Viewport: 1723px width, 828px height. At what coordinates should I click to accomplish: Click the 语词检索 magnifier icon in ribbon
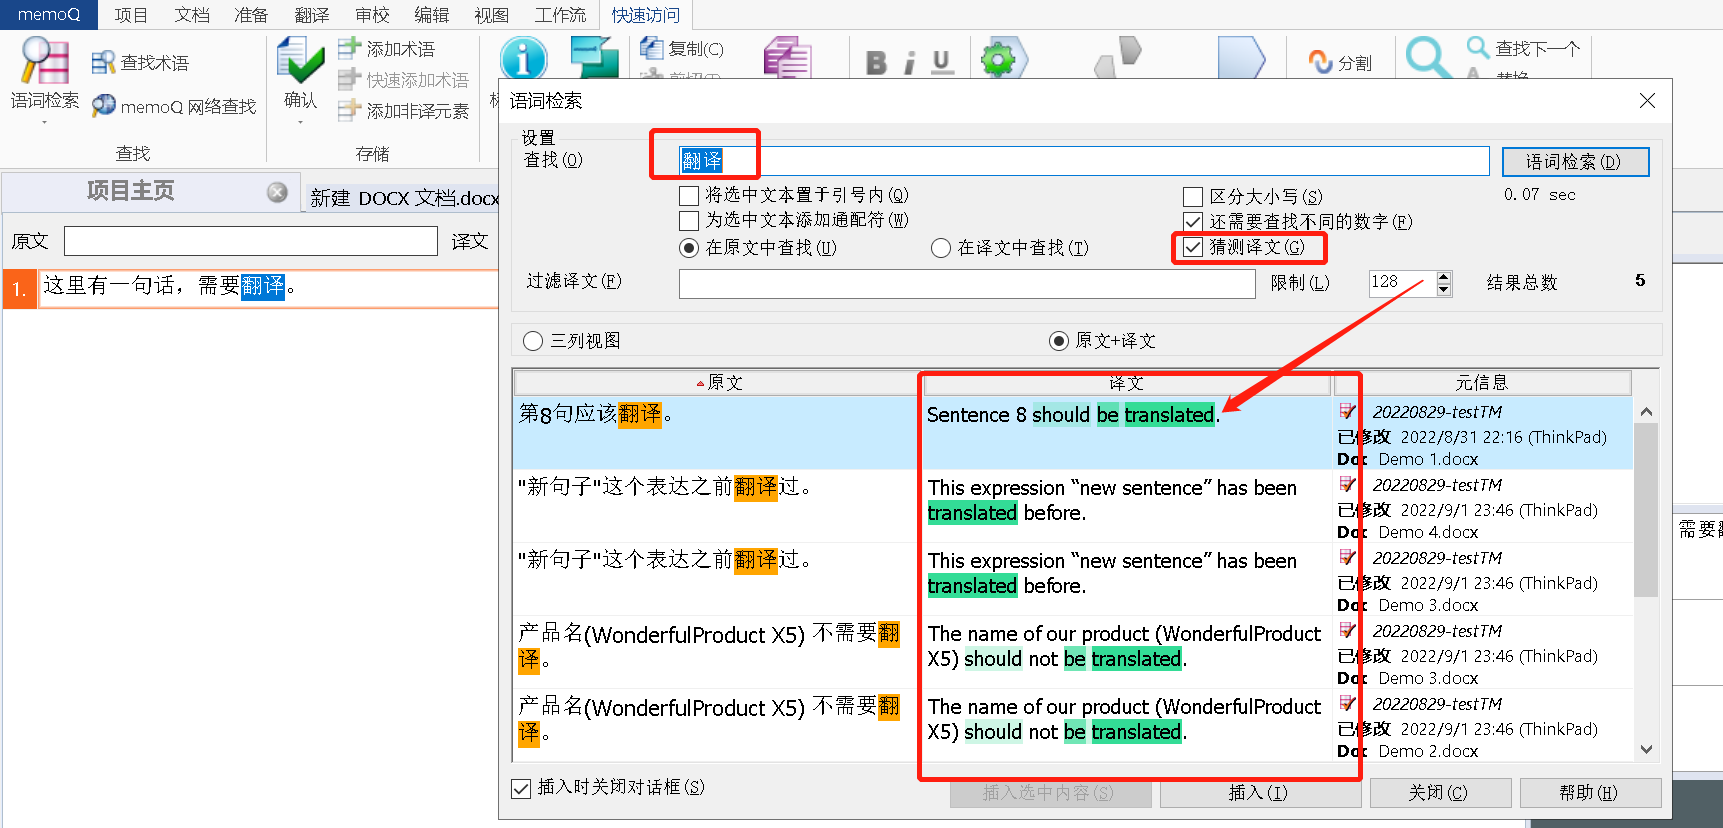[x=44, y=61]
